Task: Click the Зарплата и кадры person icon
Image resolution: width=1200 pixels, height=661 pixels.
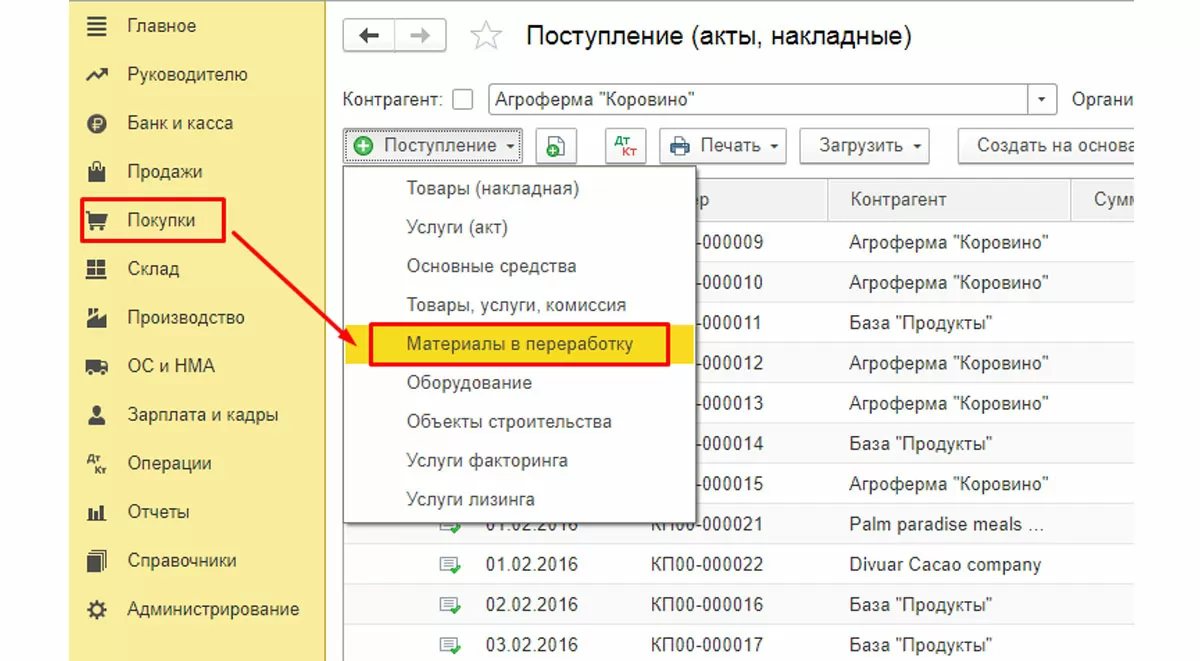Action: coord(97,415)
